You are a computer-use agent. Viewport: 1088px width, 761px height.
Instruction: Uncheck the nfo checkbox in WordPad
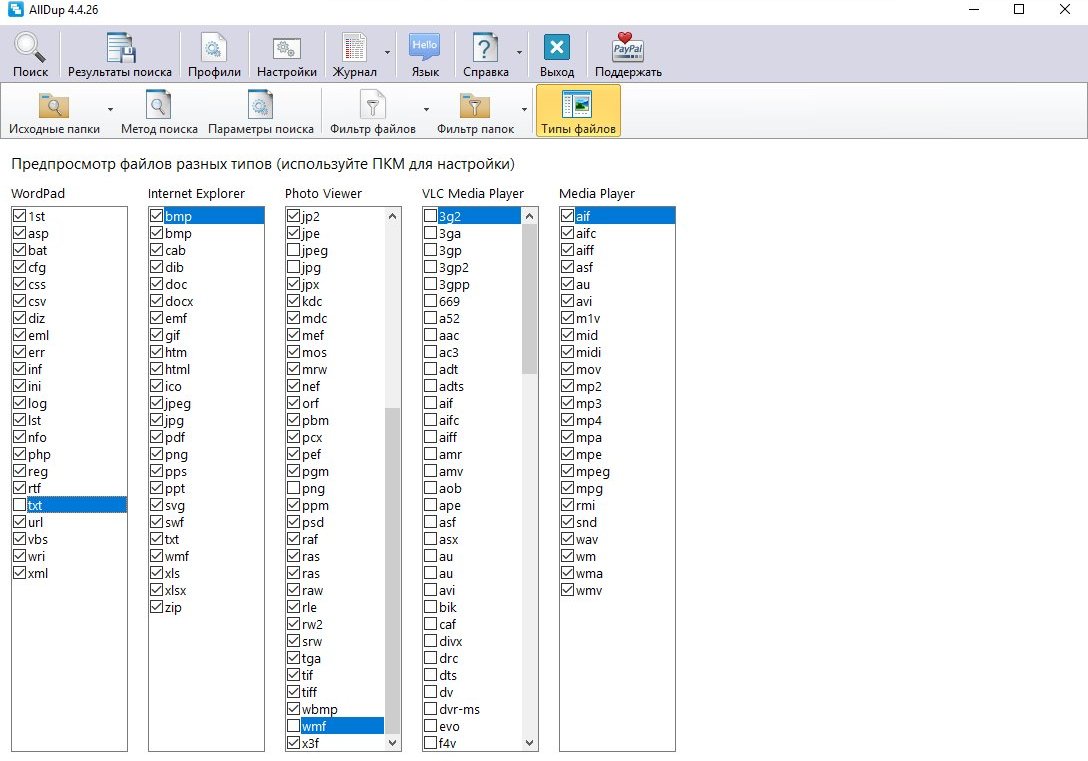point(19,437)
